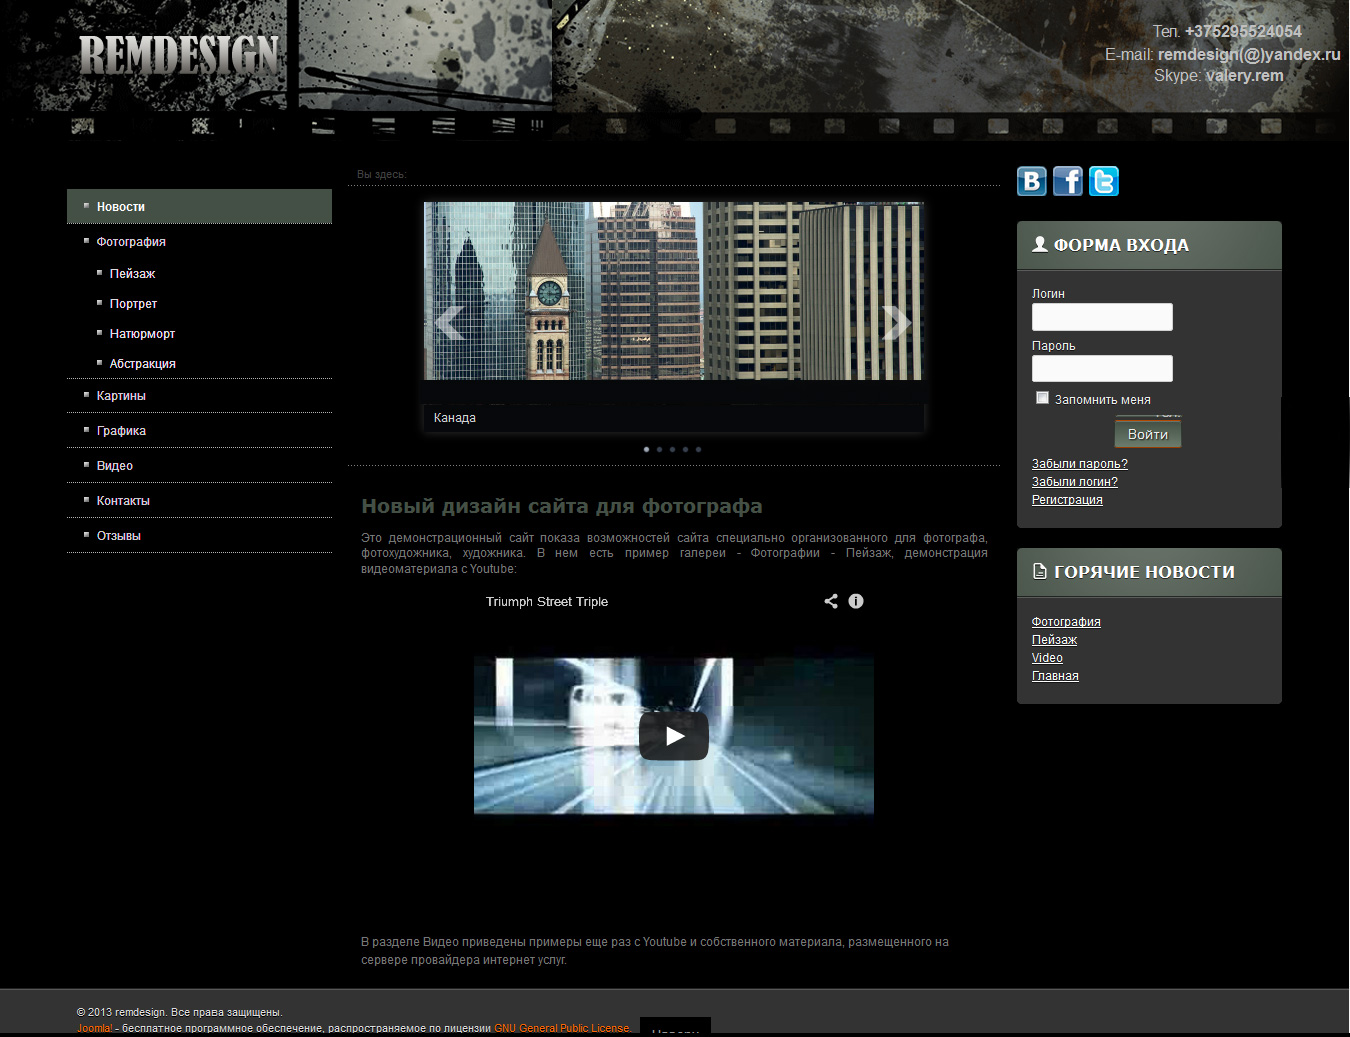Click the phone number +375295524054
The image size is (1350, 1037).
[1243, 31]
